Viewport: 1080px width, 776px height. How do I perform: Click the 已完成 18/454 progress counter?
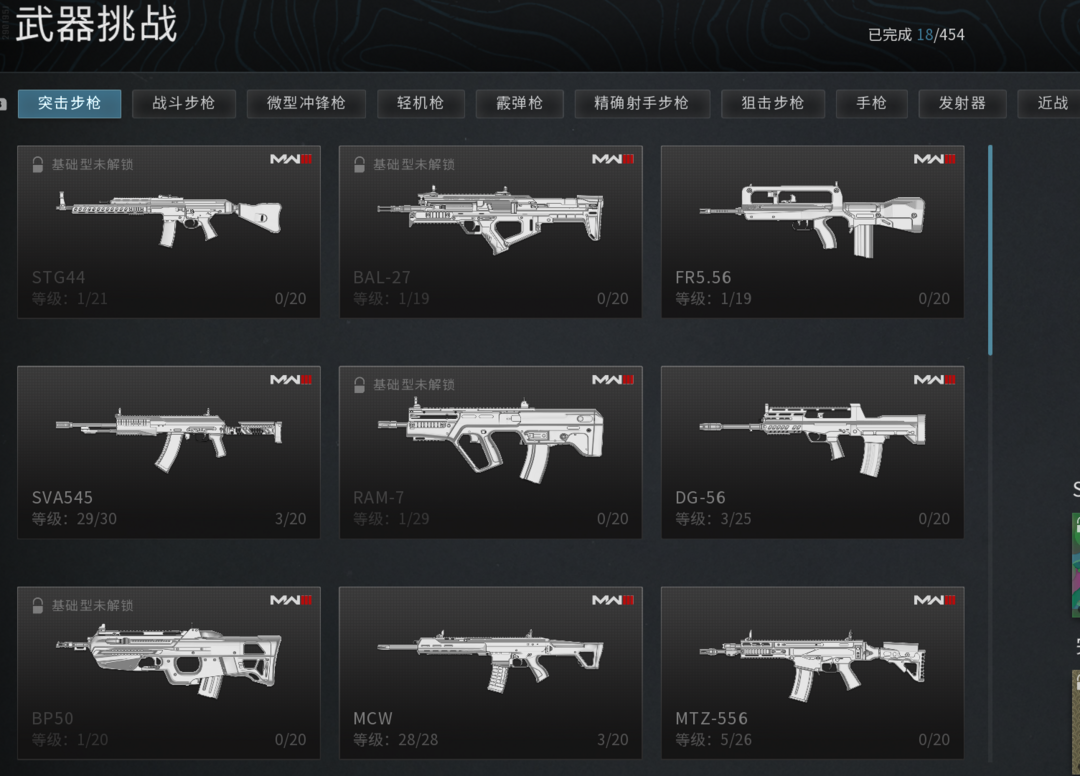916,34
